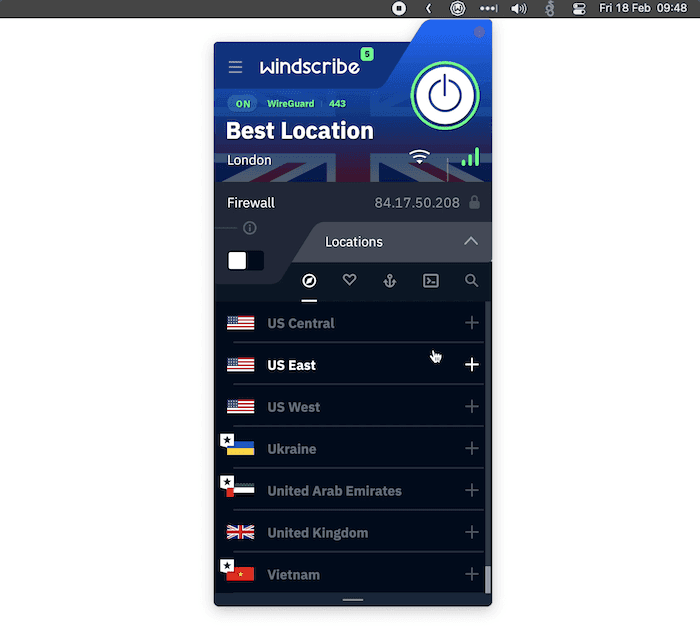The height and width of the screenshot is (630, 700).
Task: Click the stop recording menu bar icon
Action: tap(399, 8)
